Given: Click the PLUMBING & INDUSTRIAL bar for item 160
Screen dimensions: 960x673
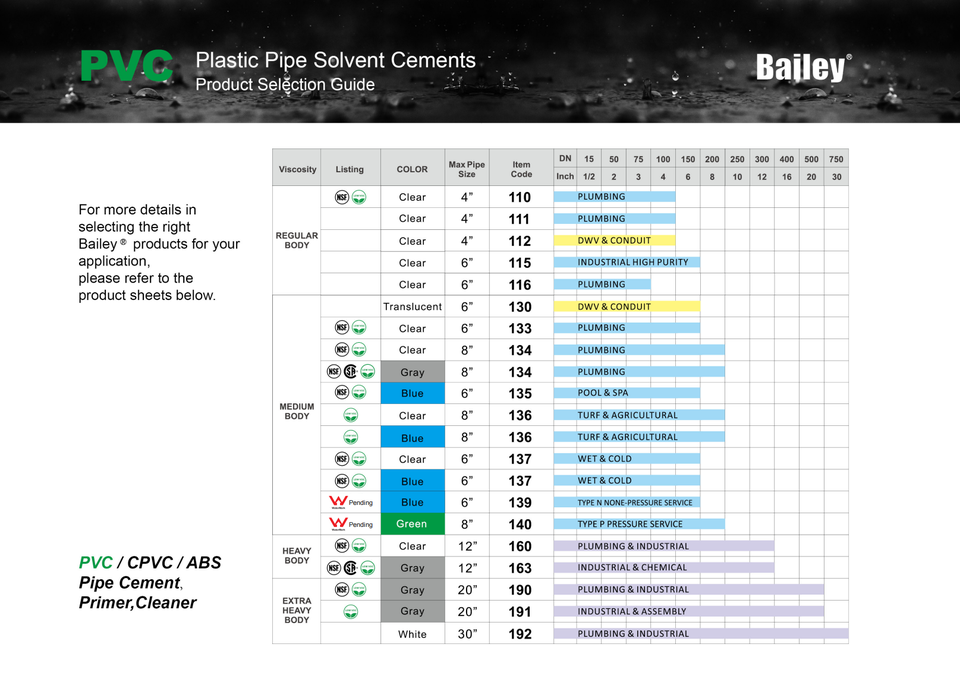Looking at the screenshot, I should coord(664,546).
